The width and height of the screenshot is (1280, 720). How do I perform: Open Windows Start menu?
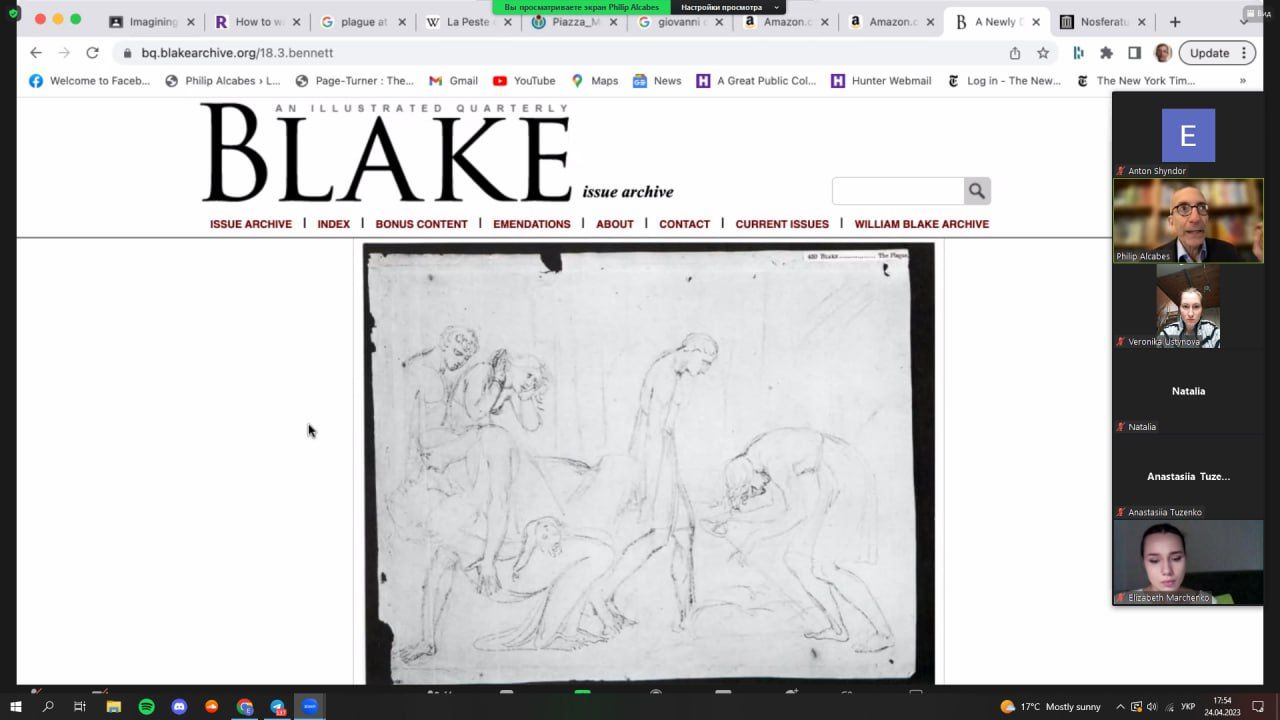[16, 706]
